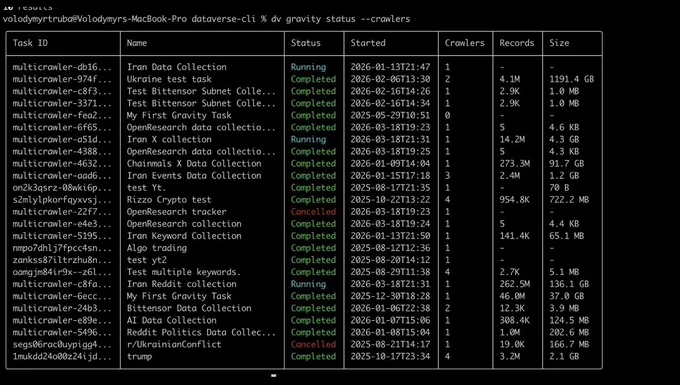Click the 'Started' column header
The width and height of the screenshot is (680, 385).
click(x=368, y=43)
